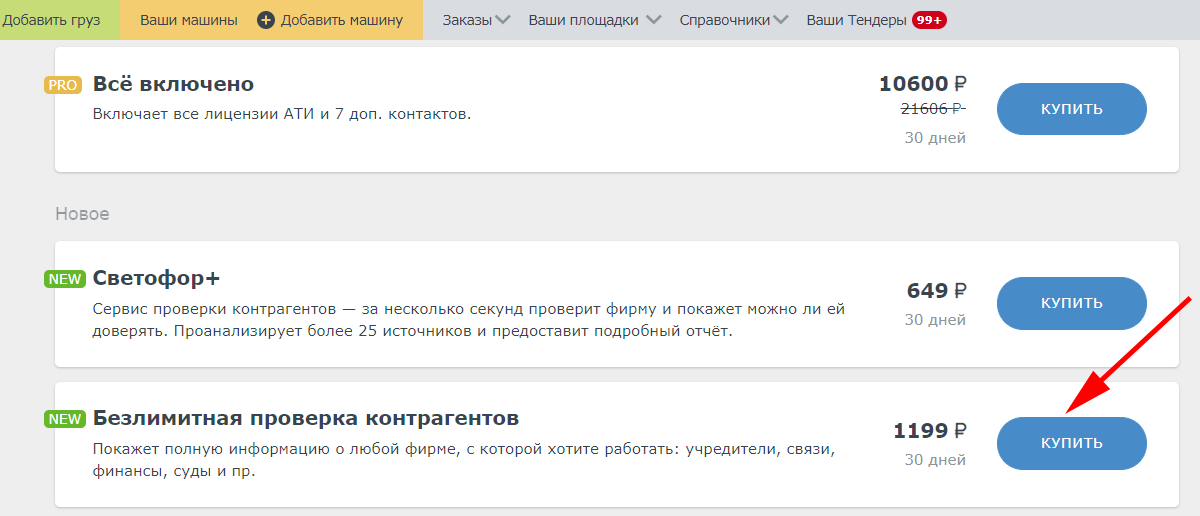Go to the Ваши машины tab

tap(189, 20)
